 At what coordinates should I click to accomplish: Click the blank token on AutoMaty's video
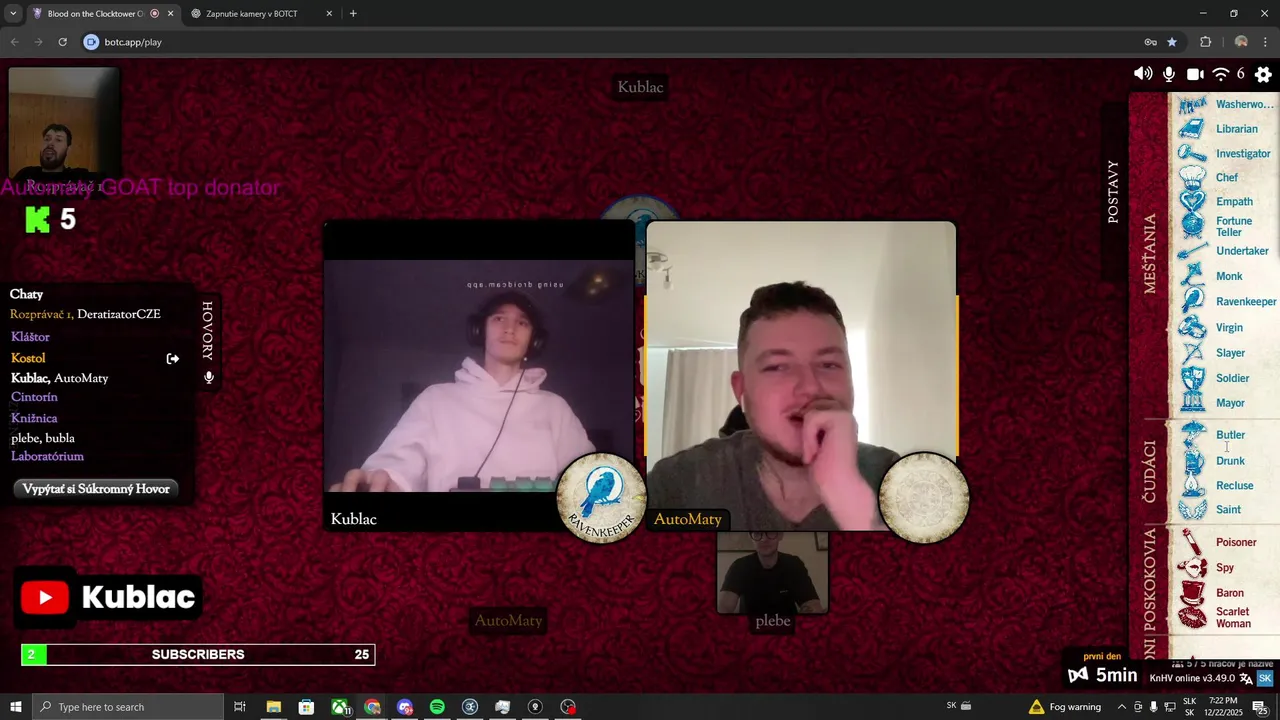point(923,498)
